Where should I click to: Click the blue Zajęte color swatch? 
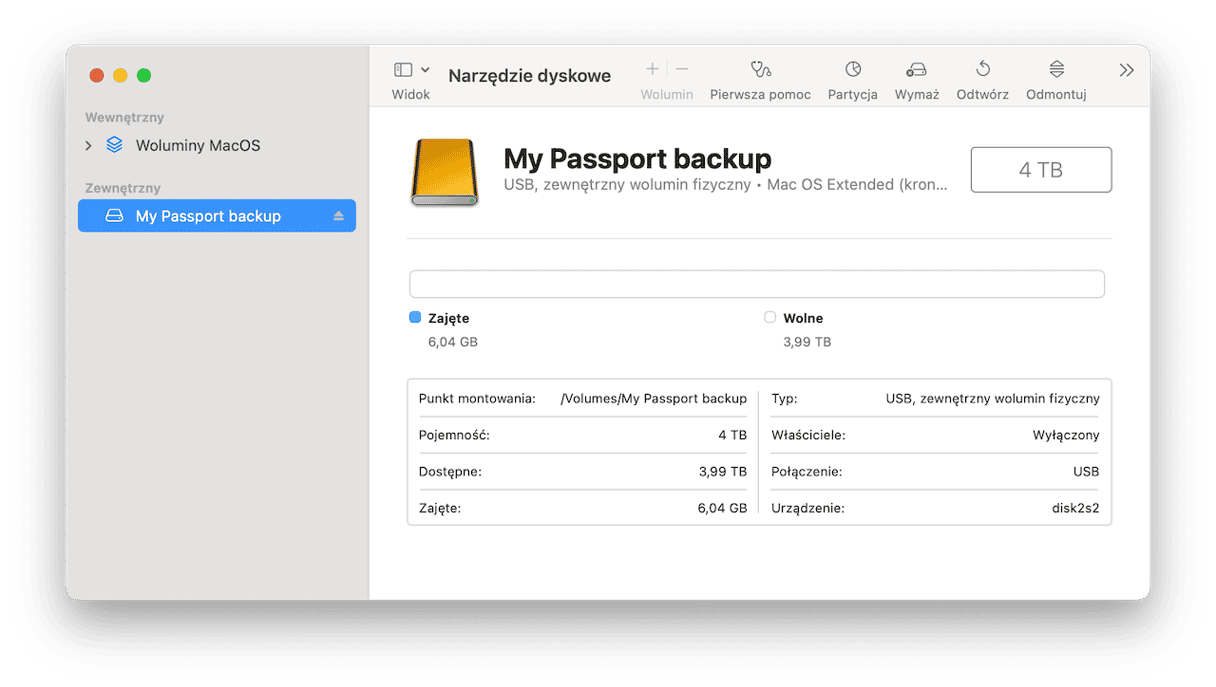415,317
